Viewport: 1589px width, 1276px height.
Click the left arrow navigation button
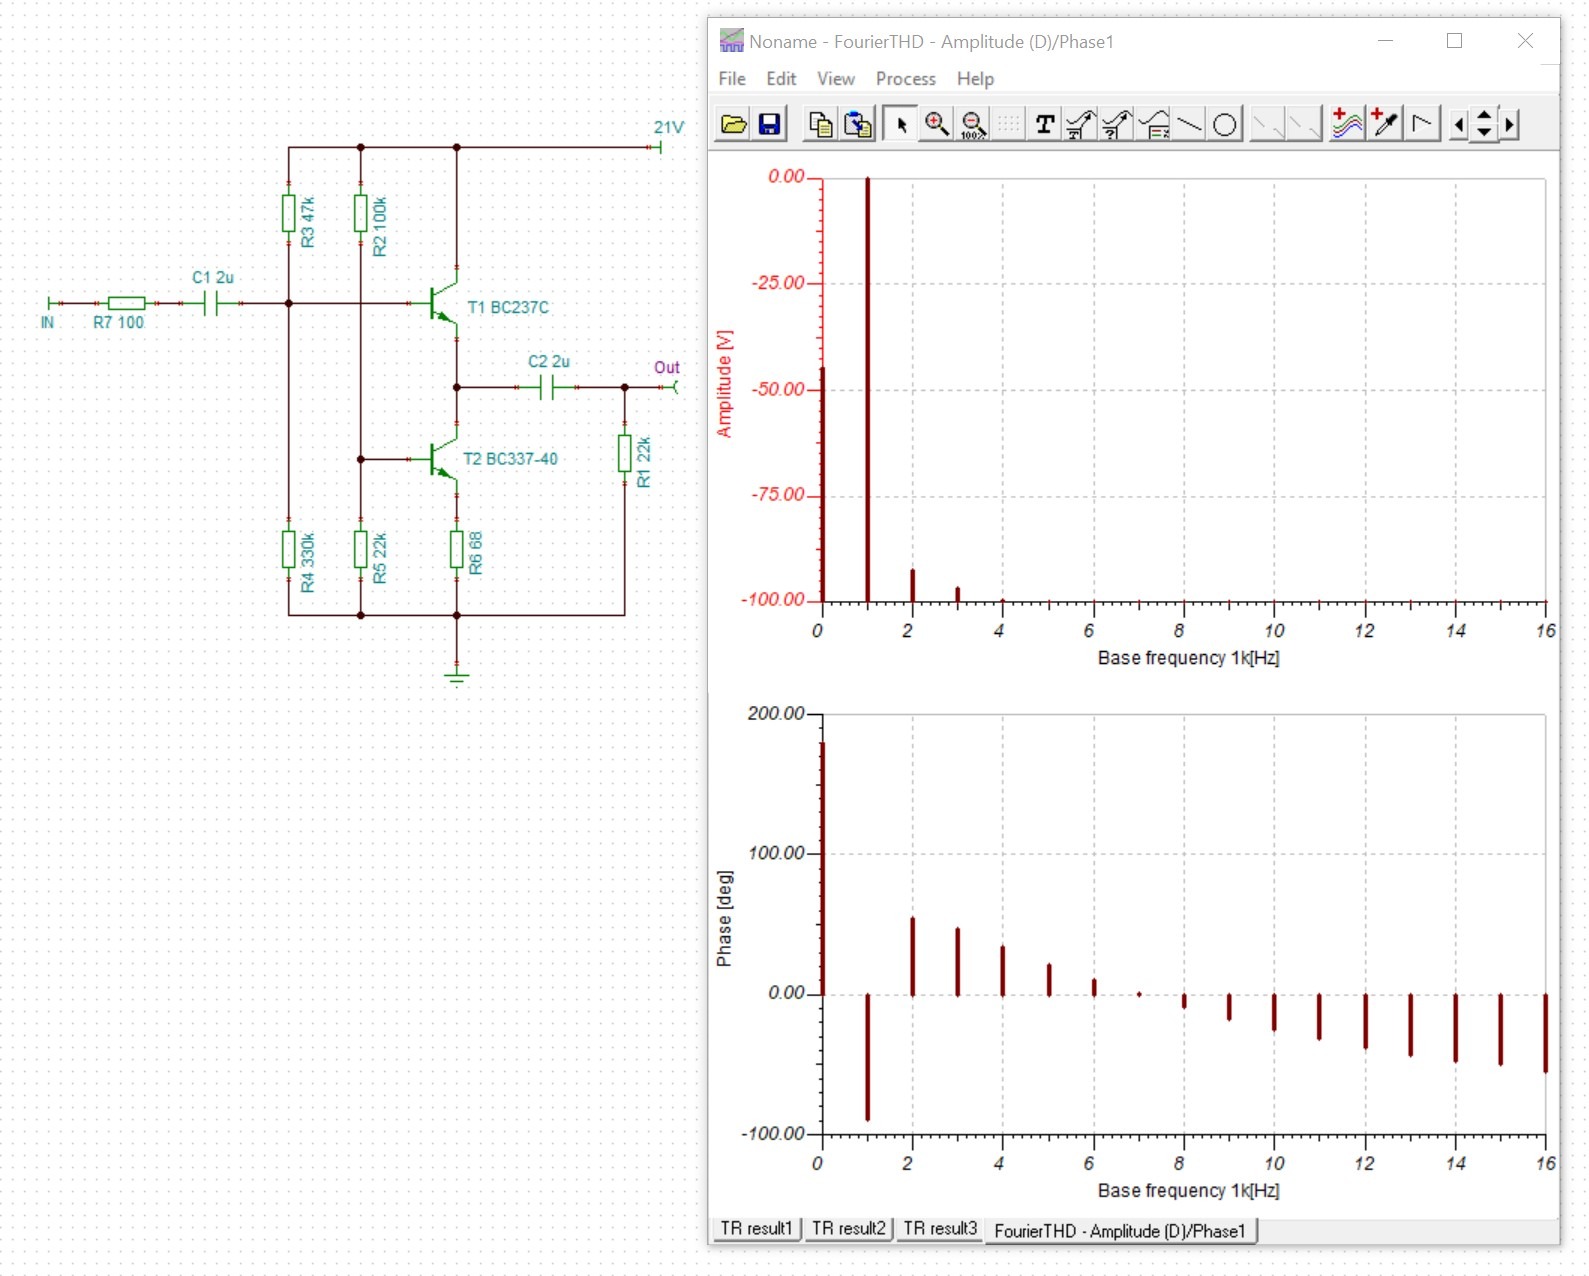(1459, 124)
